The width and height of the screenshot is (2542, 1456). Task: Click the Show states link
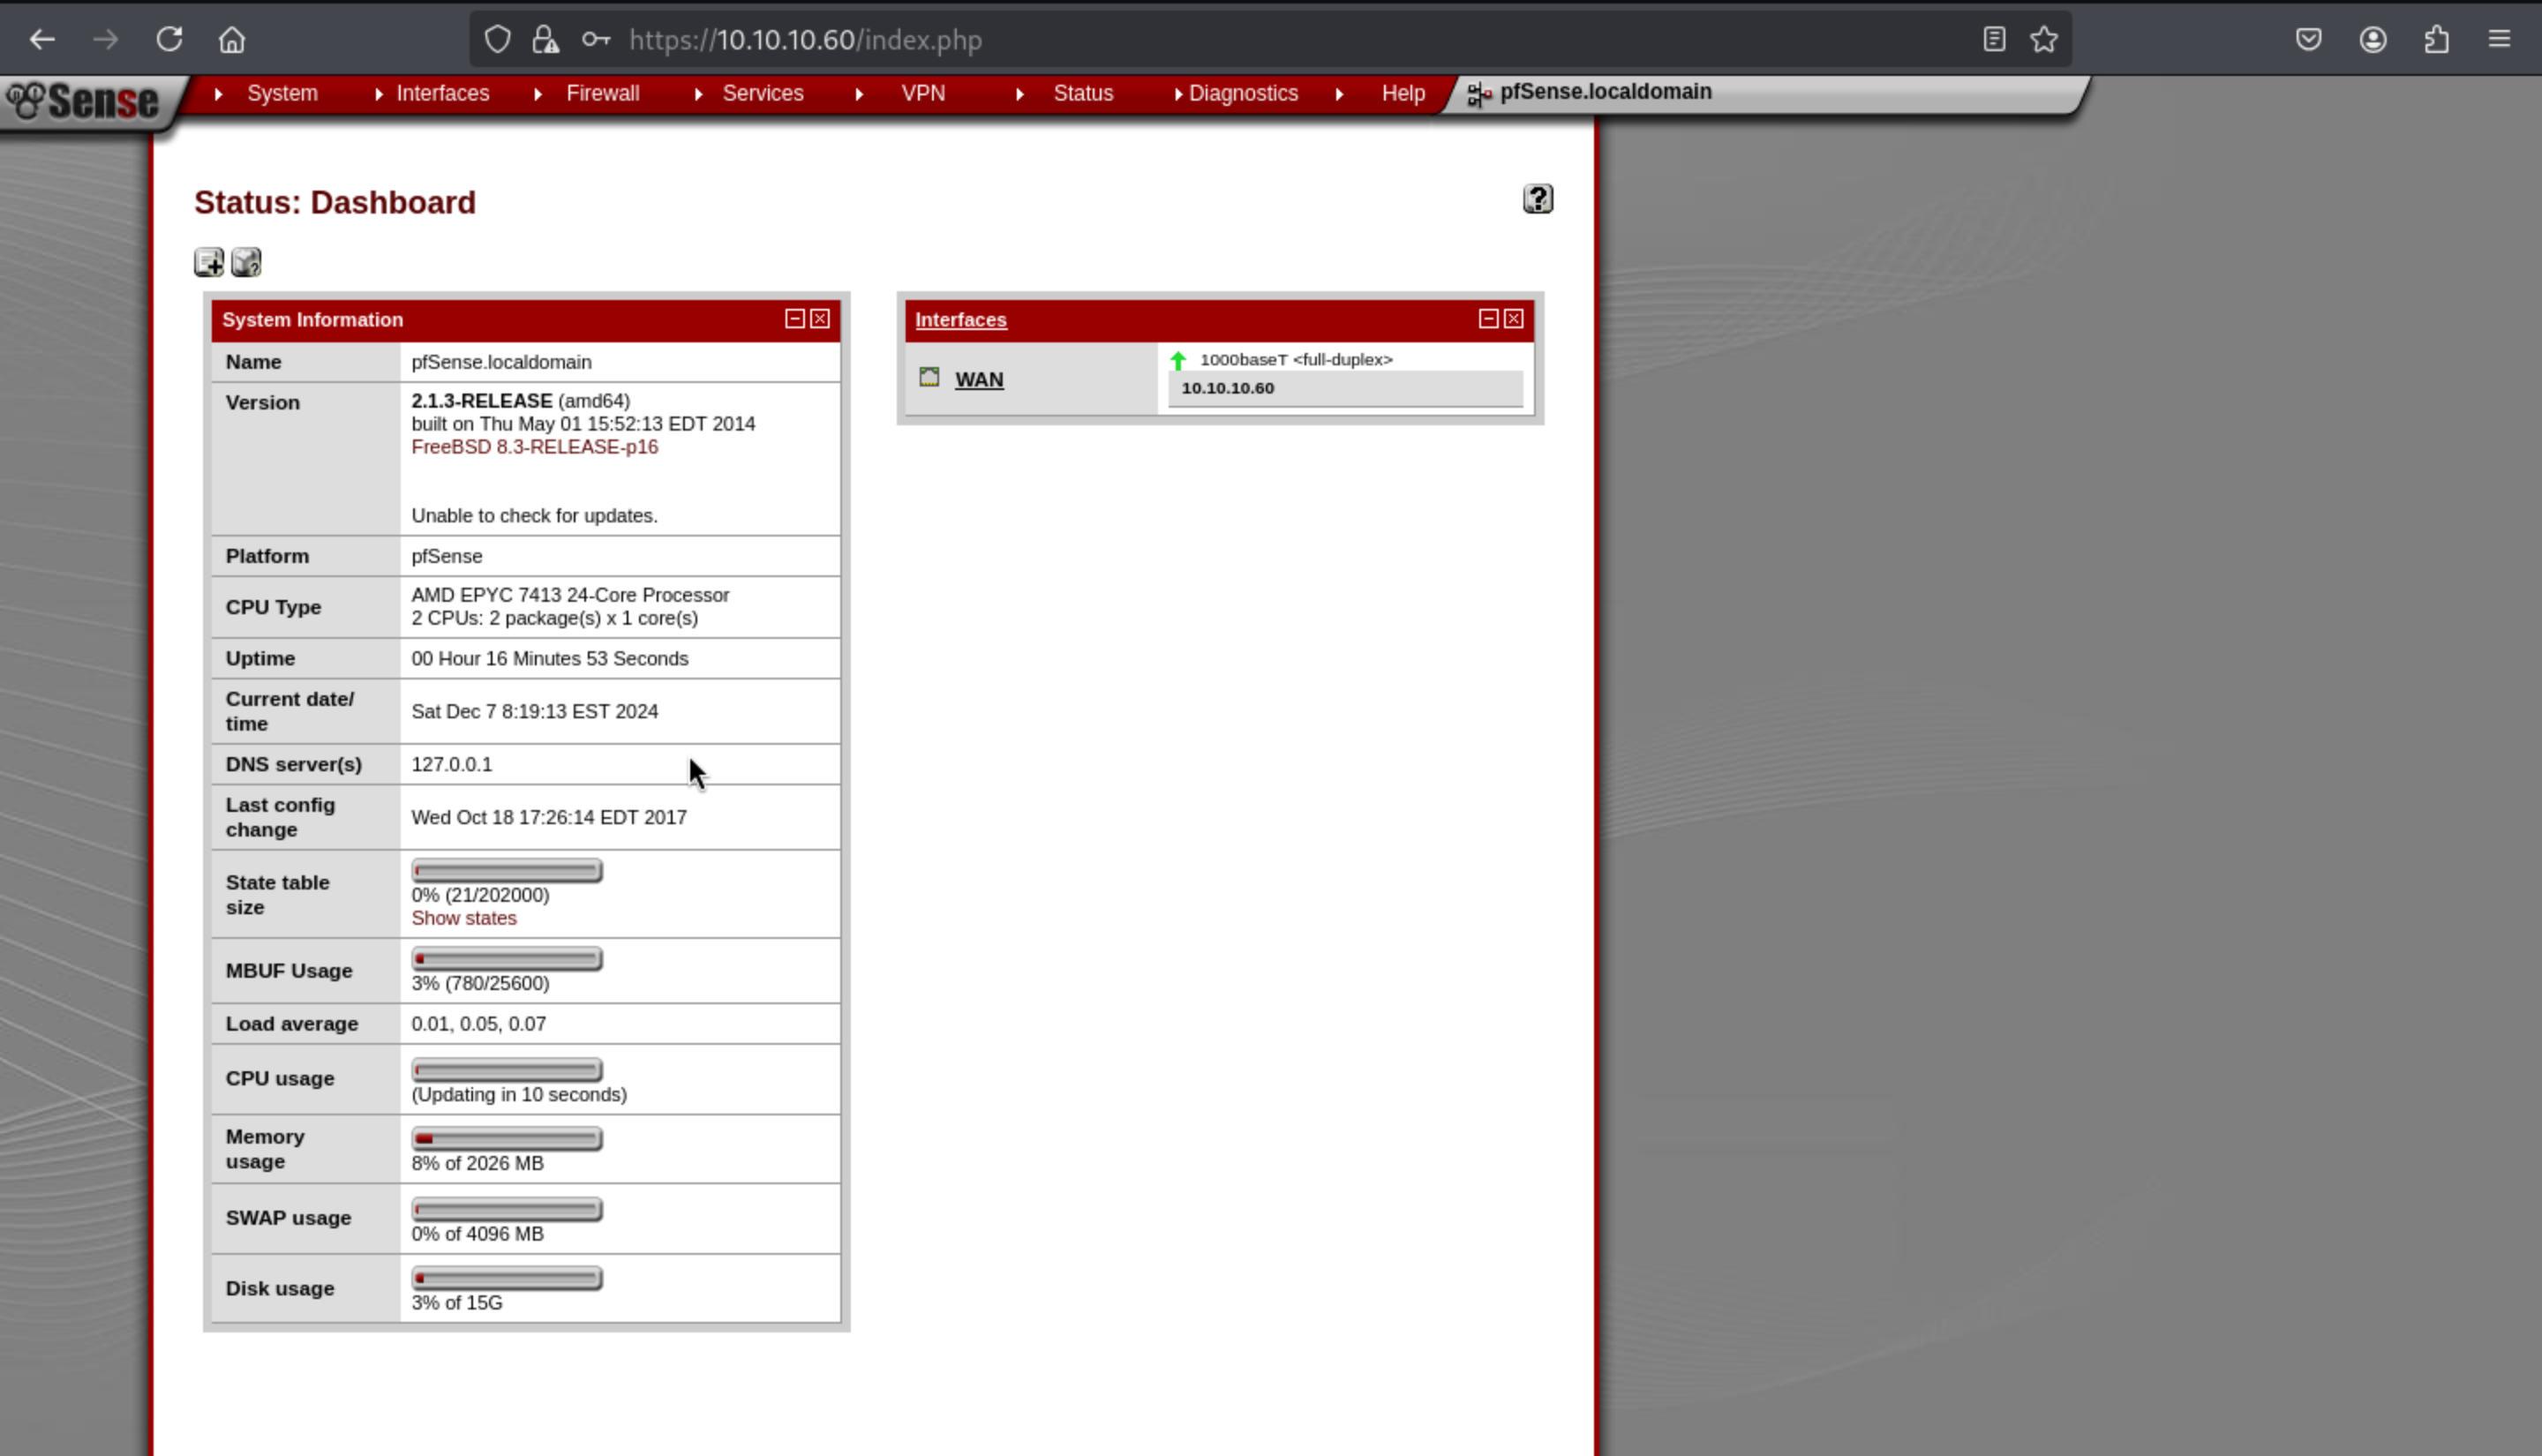[464, 918]
